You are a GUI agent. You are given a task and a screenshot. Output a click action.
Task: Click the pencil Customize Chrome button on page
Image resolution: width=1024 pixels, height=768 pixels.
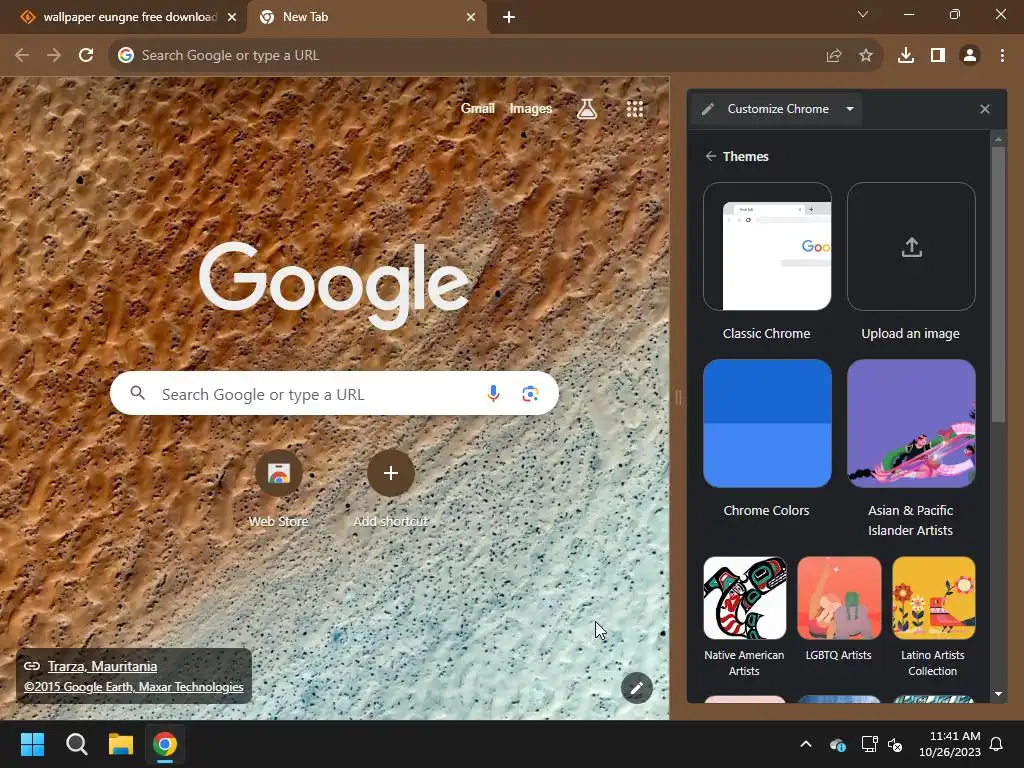click(x=637, y=687)
